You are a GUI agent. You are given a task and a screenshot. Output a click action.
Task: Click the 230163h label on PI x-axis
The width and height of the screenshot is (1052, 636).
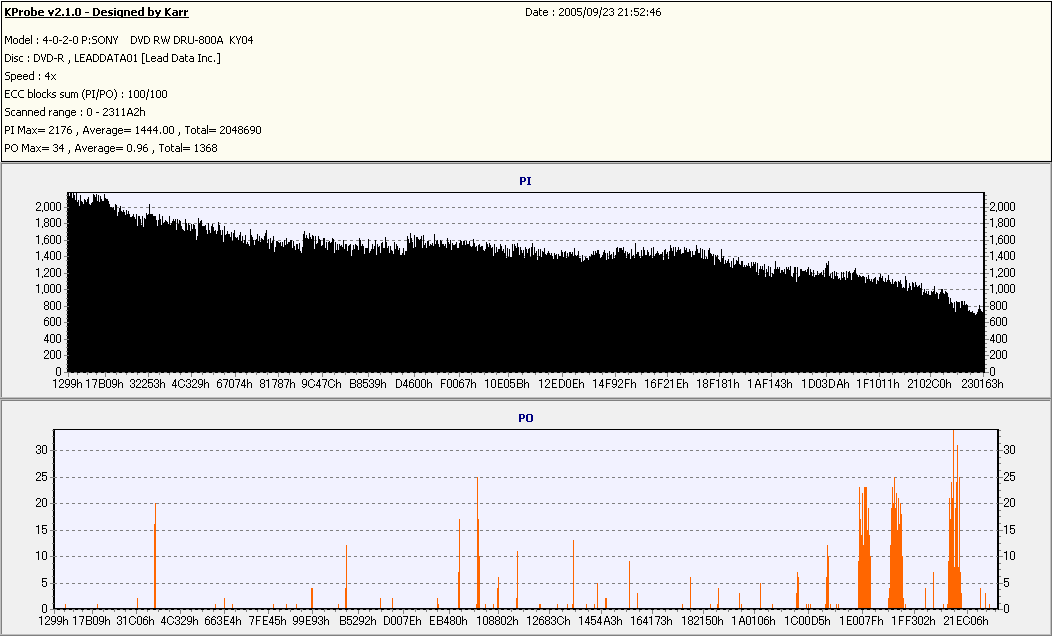(982, 384)
